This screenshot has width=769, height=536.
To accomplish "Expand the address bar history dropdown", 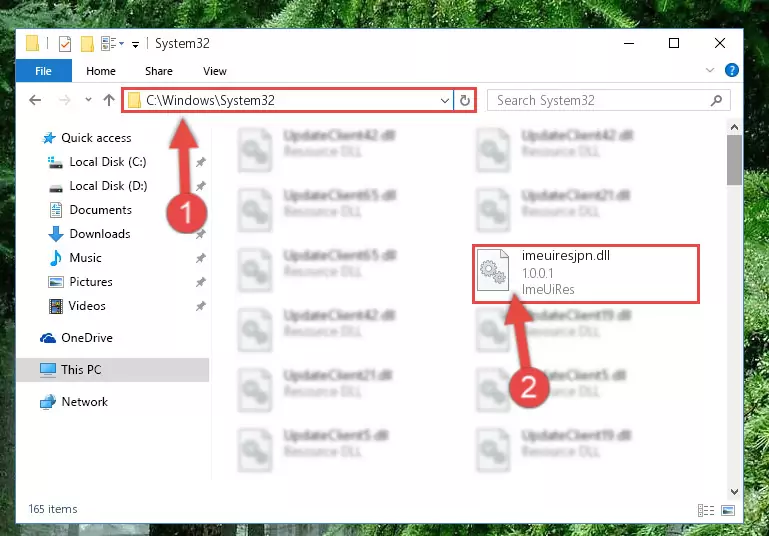I will (x=444, y=101).
